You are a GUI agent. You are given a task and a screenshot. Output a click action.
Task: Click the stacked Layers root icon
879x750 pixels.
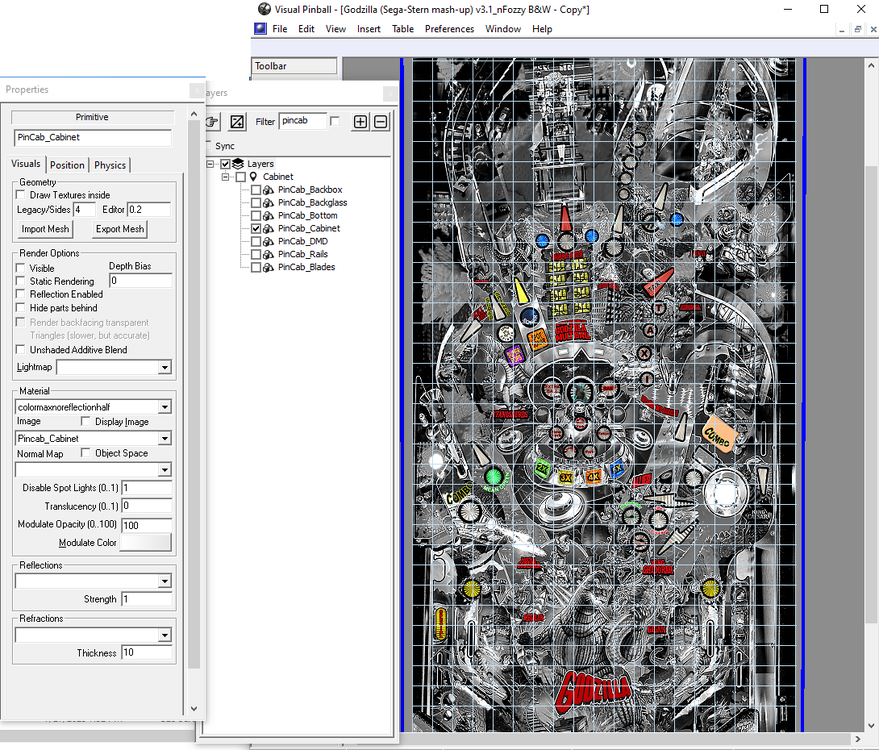(x=238, y=164)
